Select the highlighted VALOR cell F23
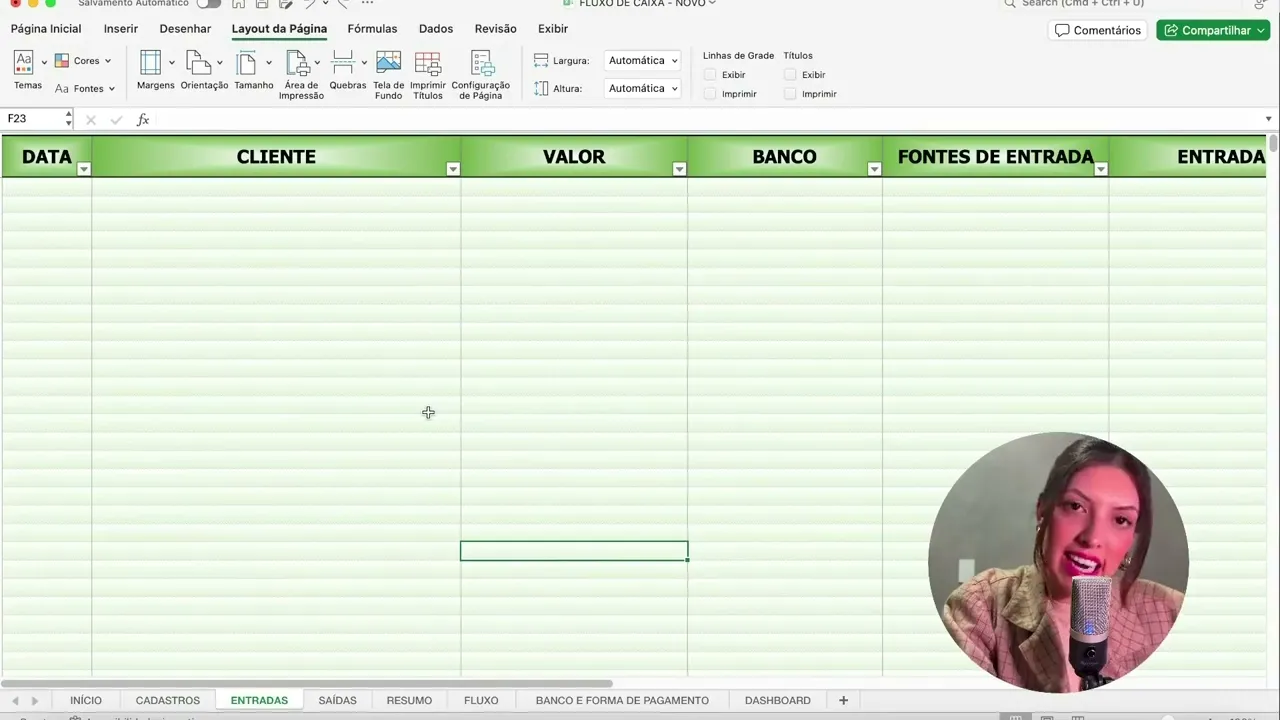The width and height of the screenshot is (1280, 720). pos(574,551)
